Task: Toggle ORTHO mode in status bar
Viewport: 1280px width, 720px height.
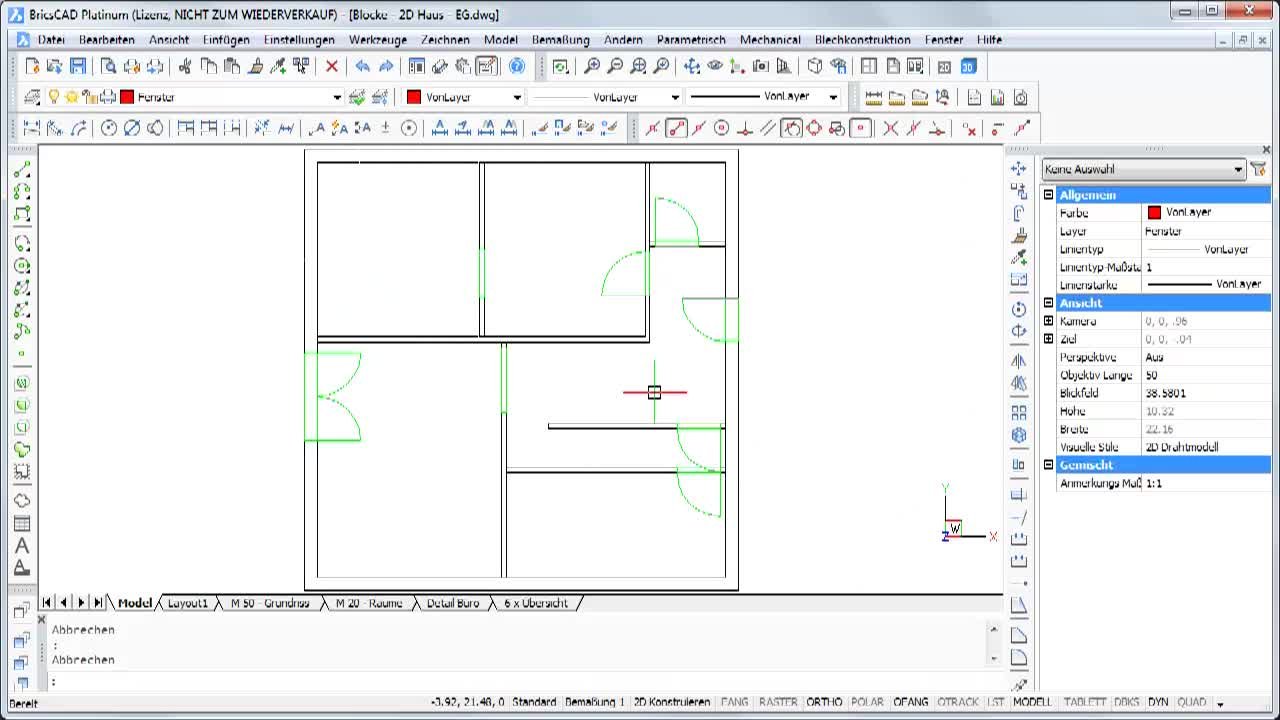Action: (x=824, y=702)
